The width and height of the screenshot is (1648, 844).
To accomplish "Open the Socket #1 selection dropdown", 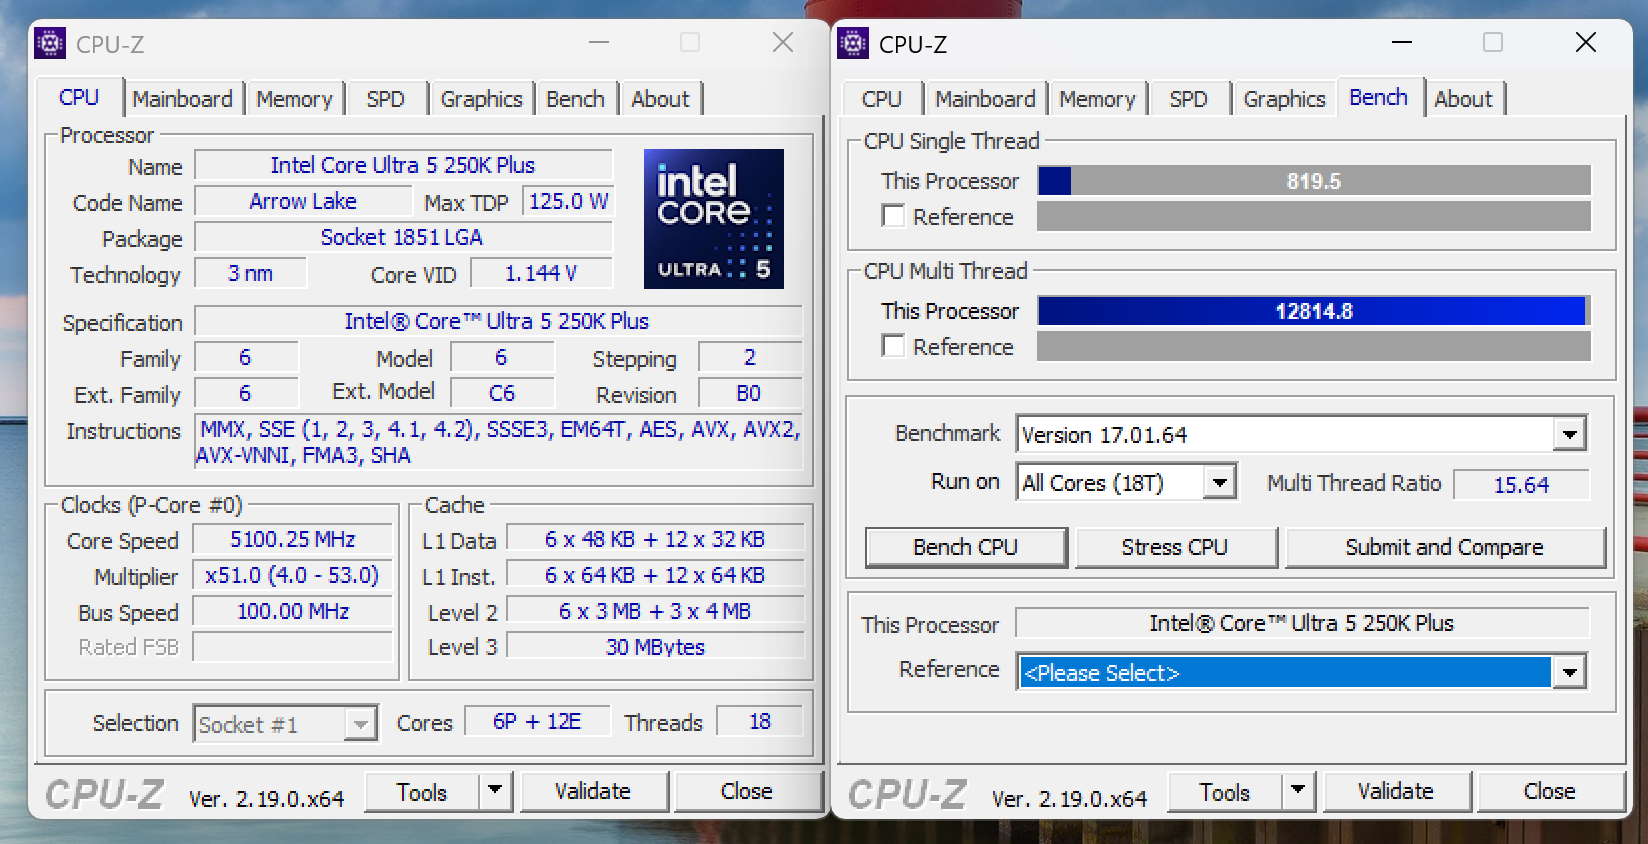I will [x=360, y=724].
